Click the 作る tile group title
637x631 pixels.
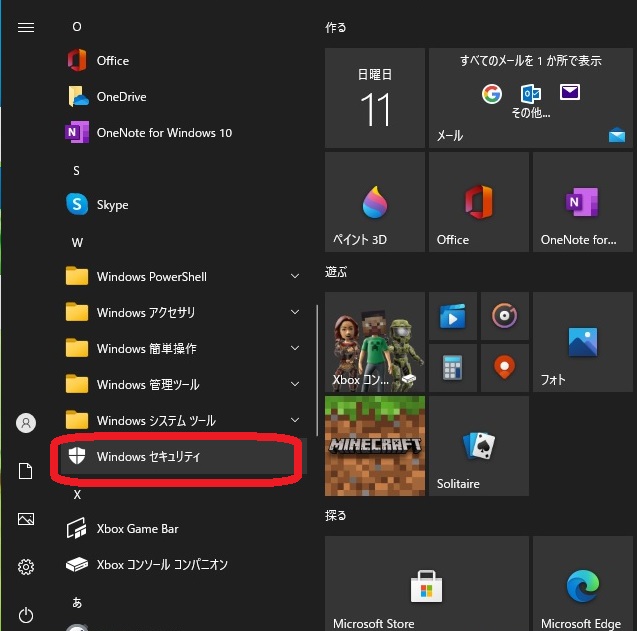click(336, 27)
